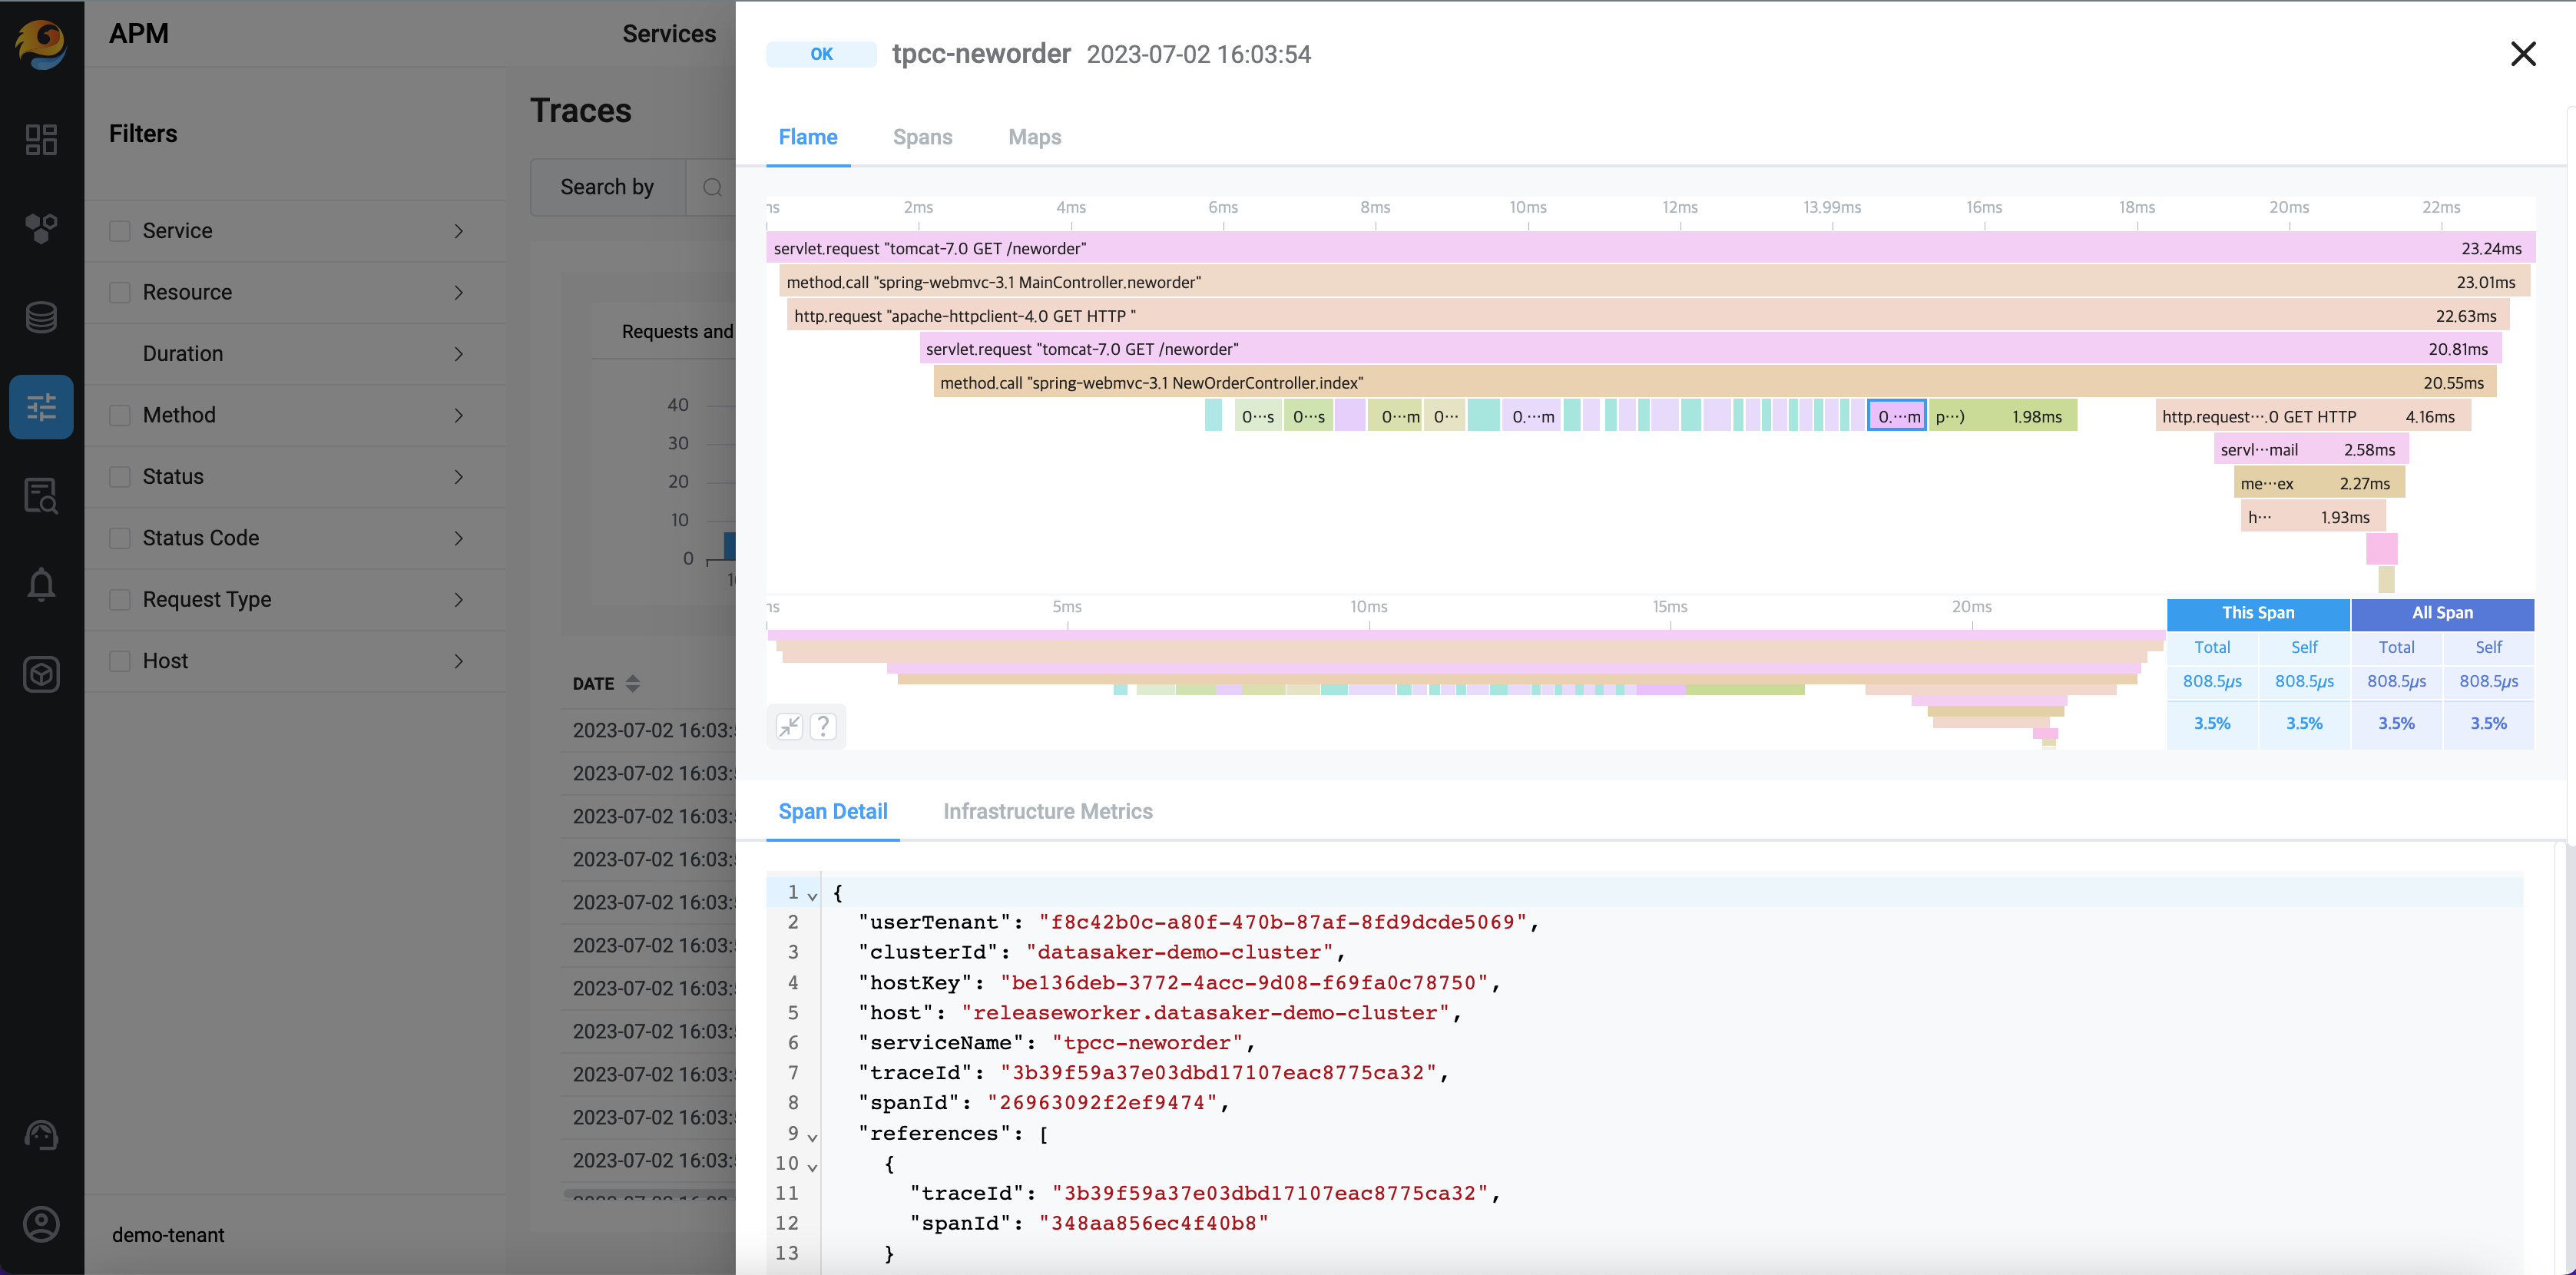This screenshot has width=2576, height=1275.
Task: Select the servl…mail 2.58ms span
Action: (2311, 450)
